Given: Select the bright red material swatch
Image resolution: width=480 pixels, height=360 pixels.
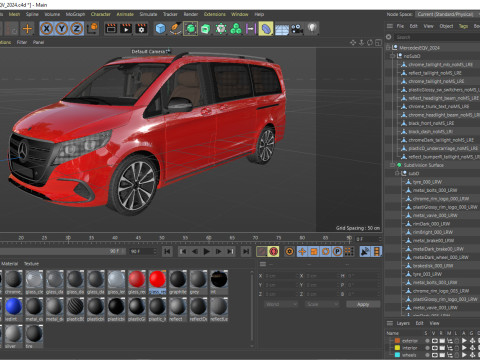Looking at the screenshot, I should point(157,279).
